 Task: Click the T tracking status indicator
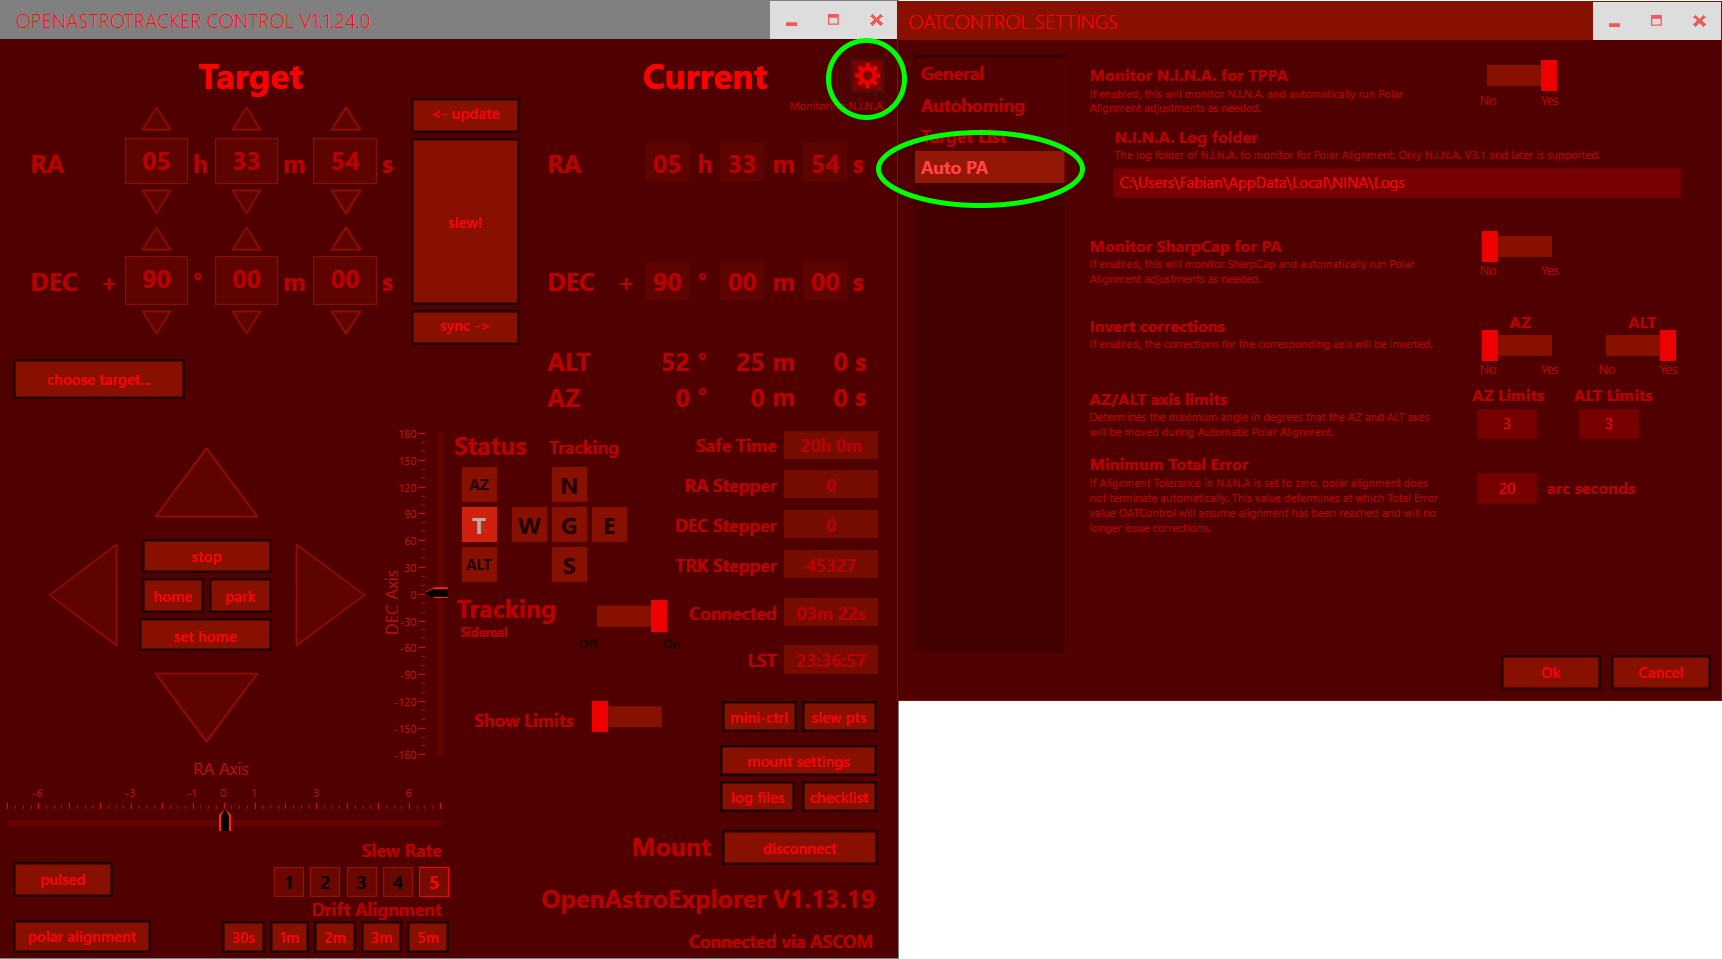[x=479, y=525]
